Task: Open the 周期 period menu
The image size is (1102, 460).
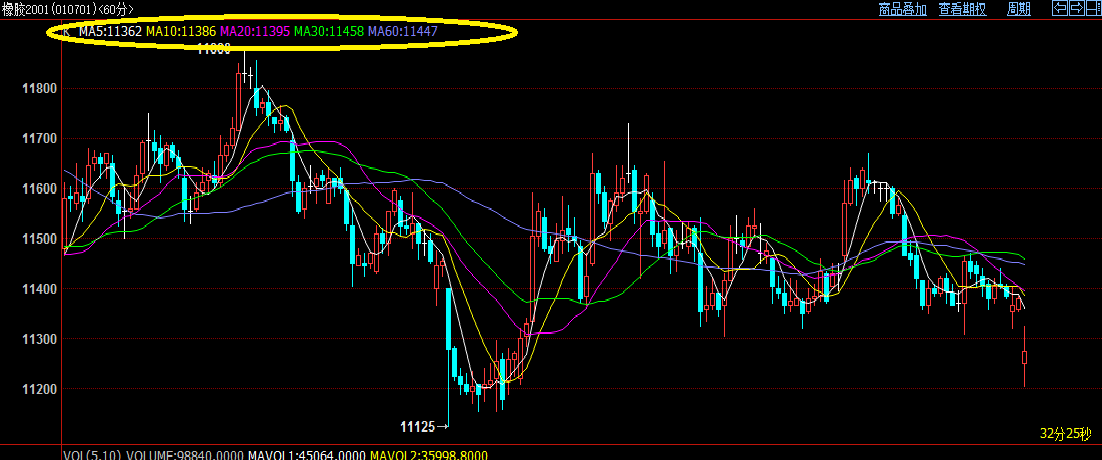Action: (1019, 10)
